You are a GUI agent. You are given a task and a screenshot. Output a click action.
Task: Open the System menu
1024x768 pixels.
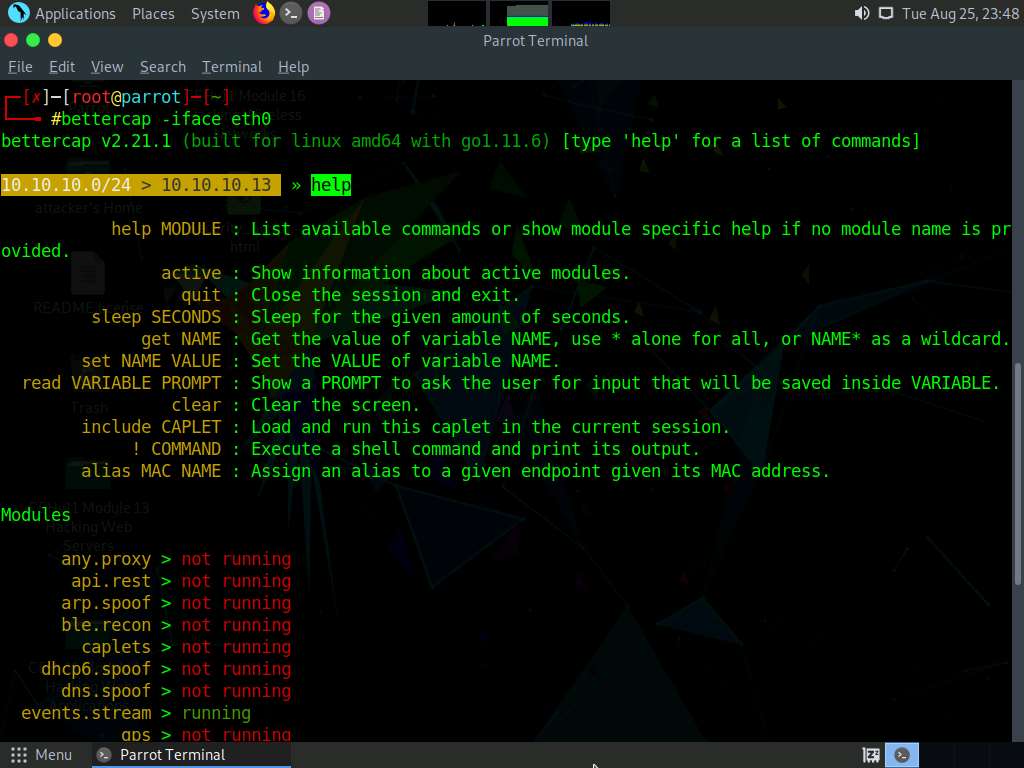pos(215,13)
